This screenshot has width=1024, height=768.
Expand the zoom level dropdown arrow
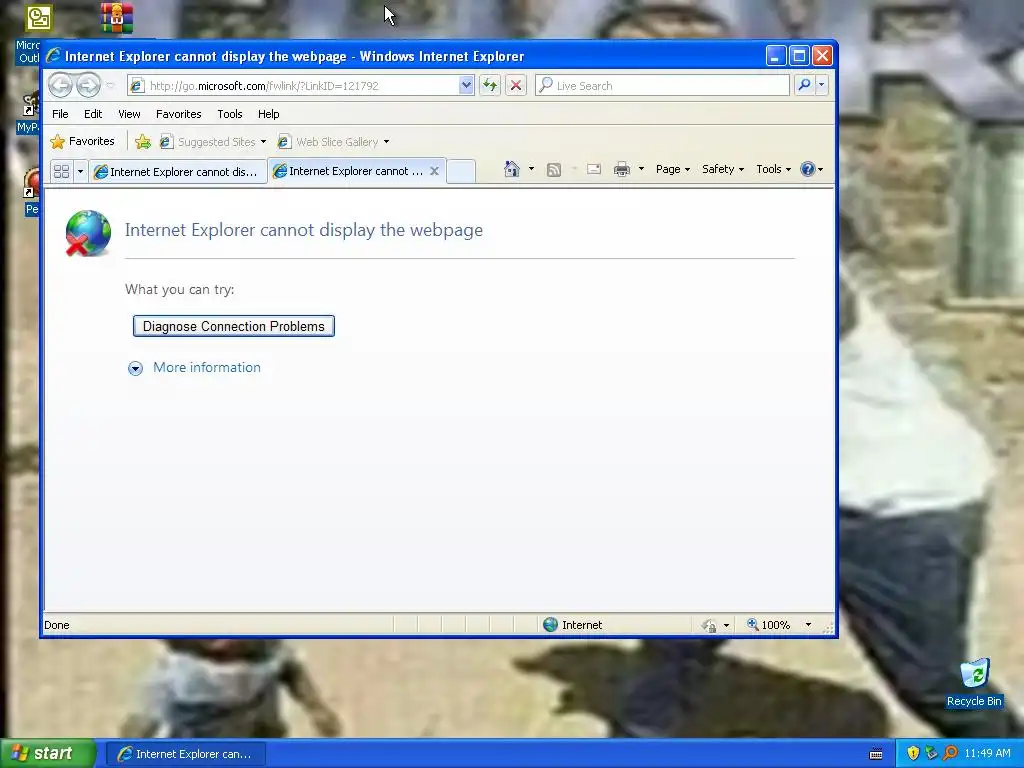[x=808, y=625]
